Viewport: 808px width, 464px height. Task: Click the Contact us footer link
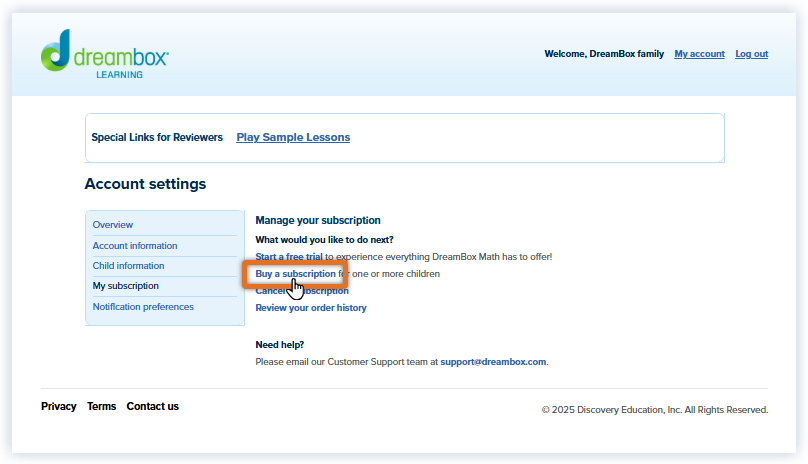153,406
